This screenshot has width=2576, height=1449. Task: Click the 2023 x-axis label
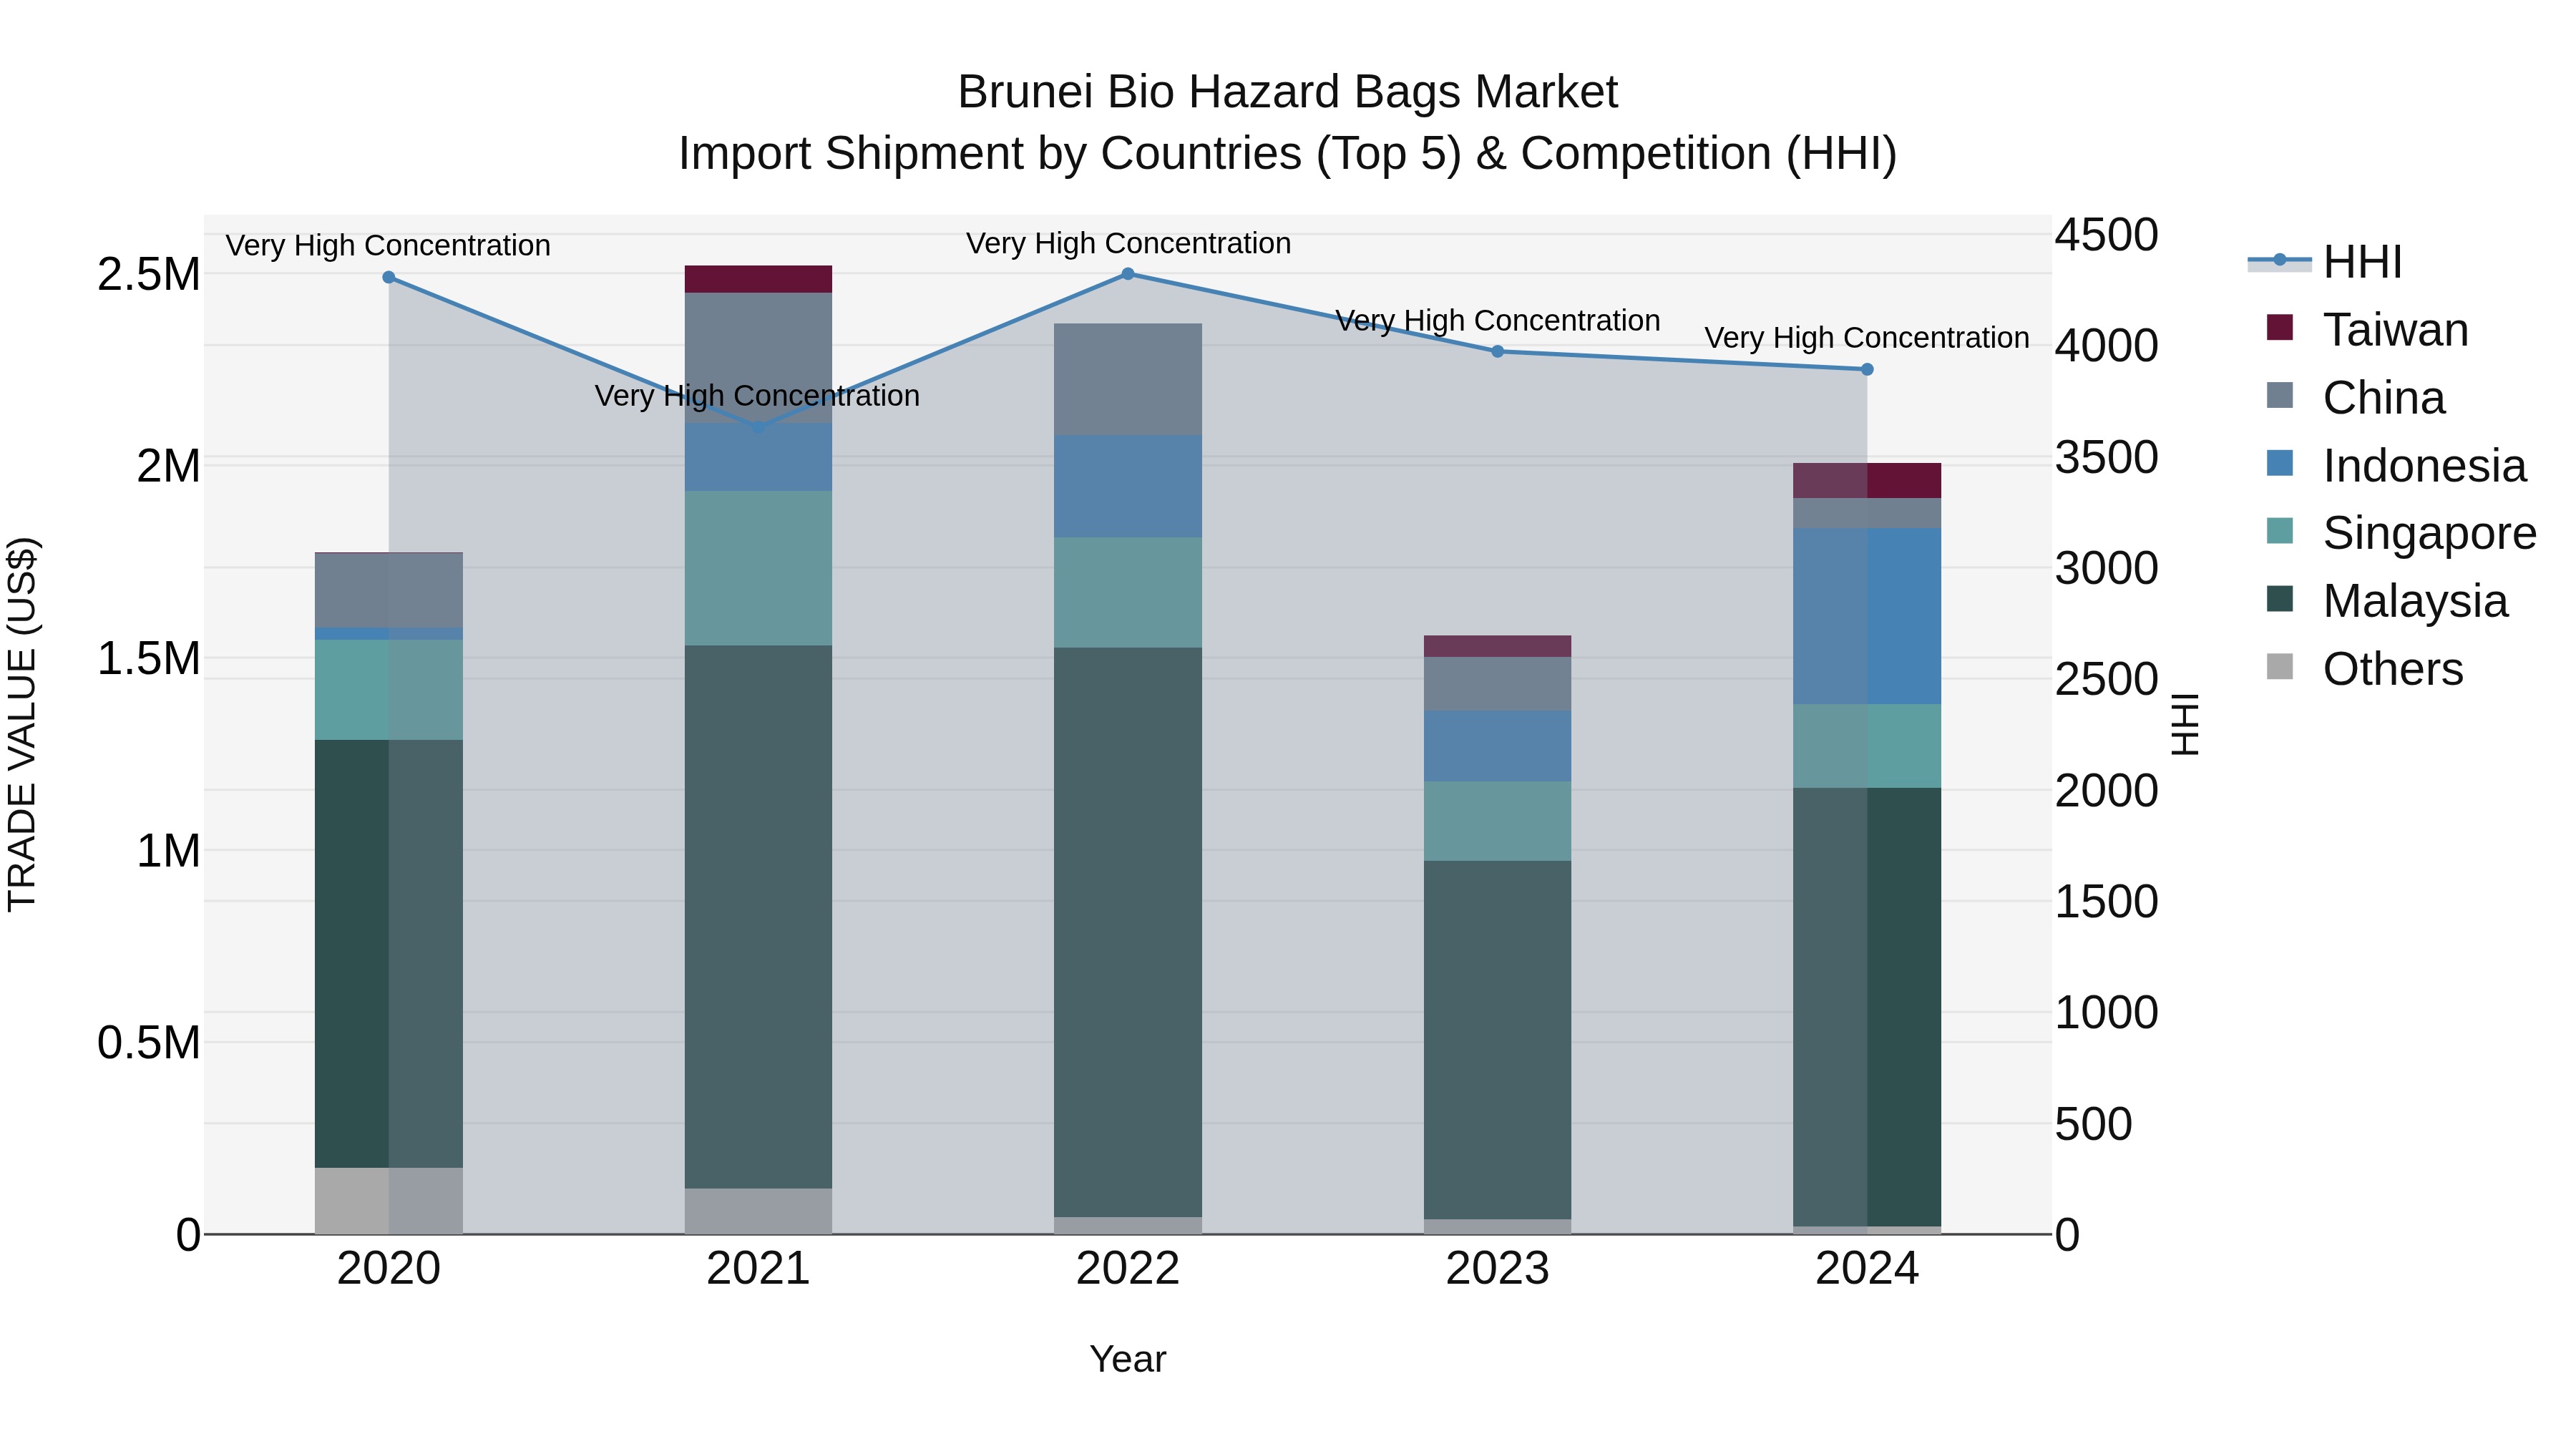click(1497, 1269)
